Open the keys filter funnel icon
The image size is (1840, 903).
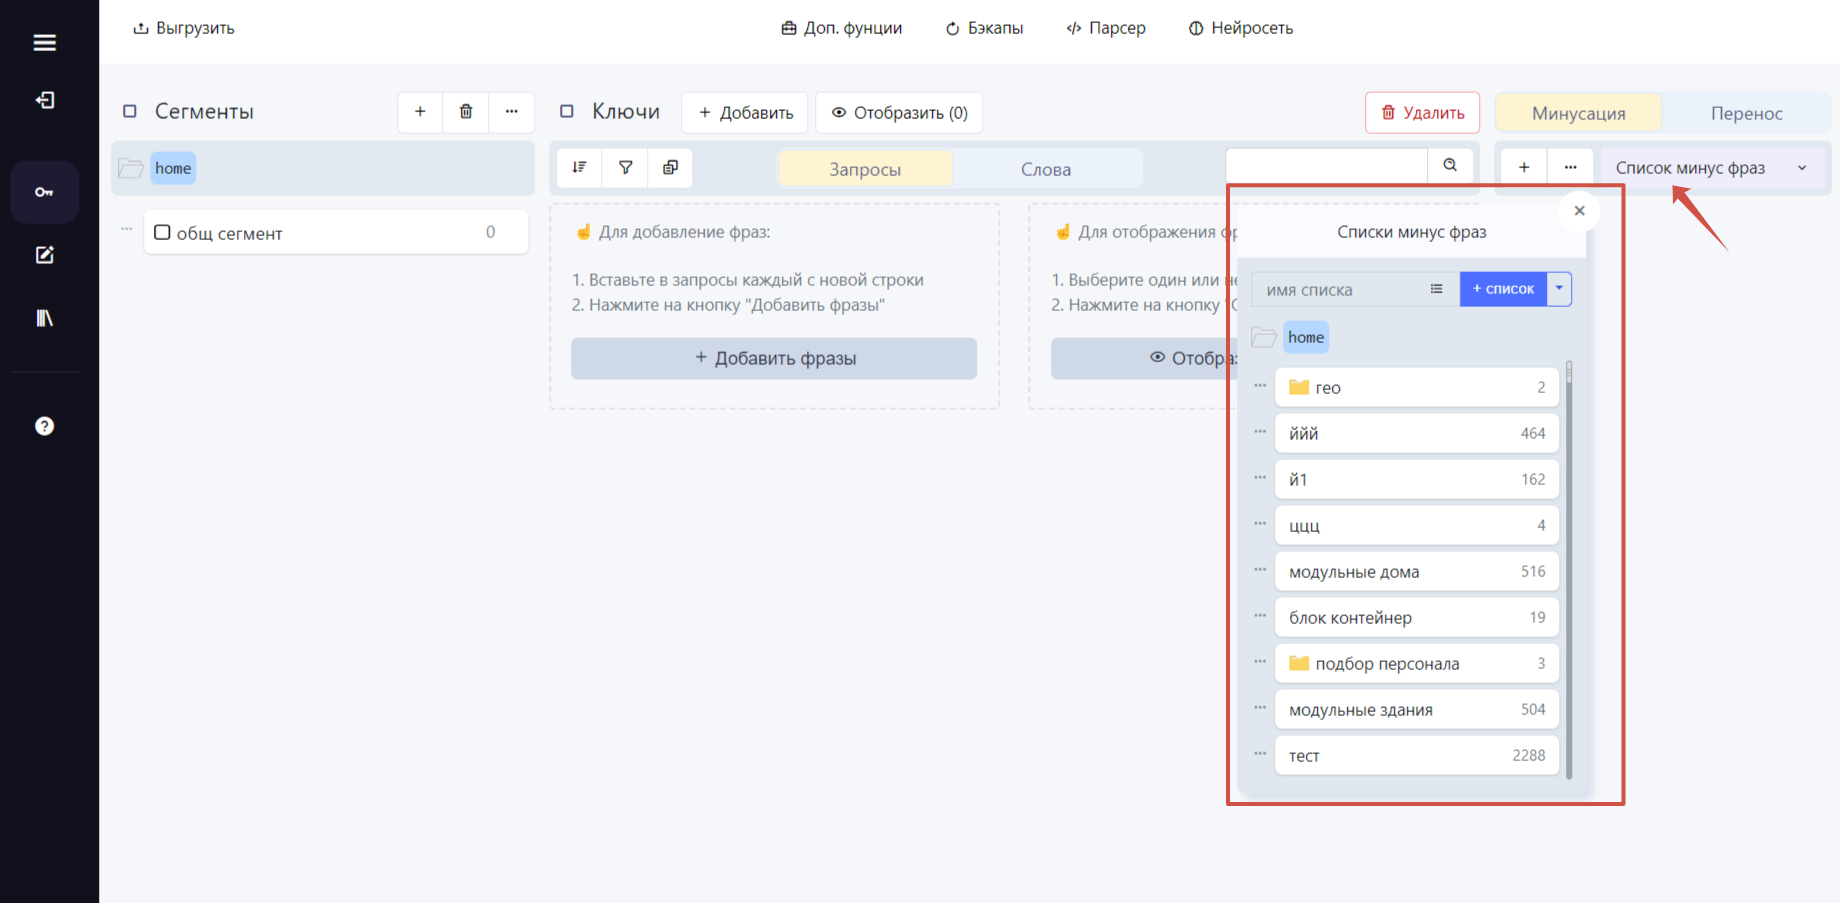coord(625,167)
